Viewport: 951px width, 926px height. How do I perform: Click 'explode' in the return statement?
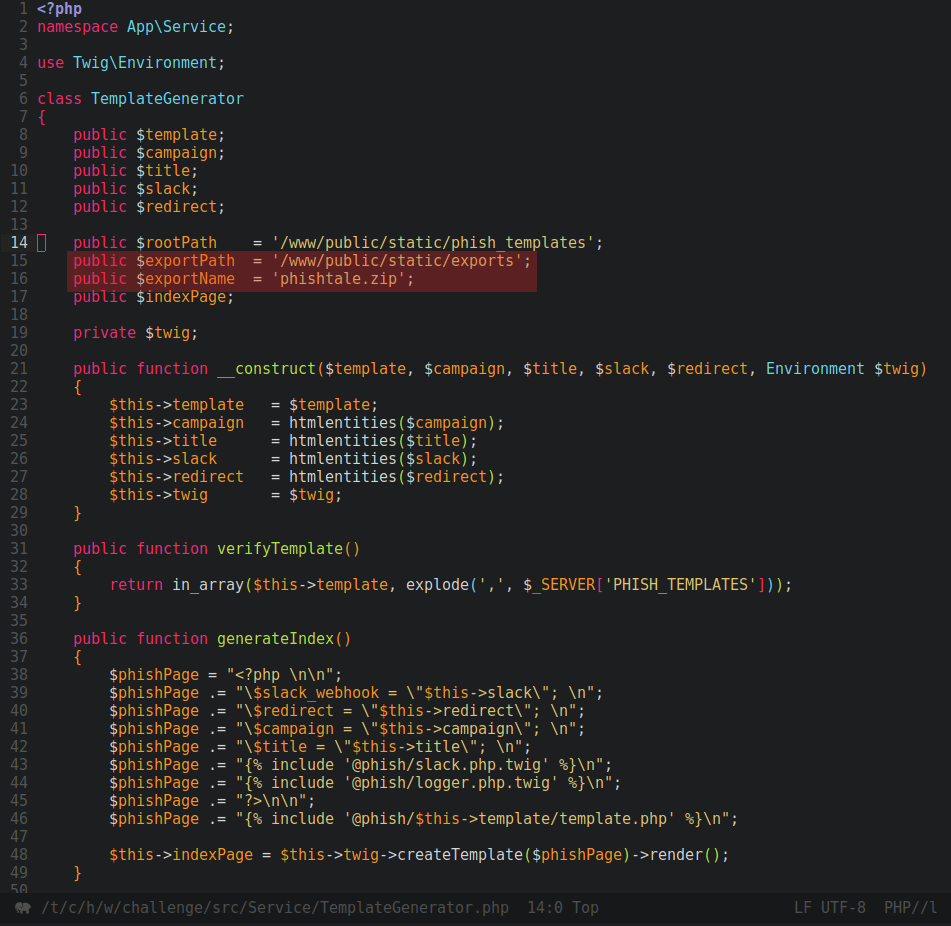[437, 585]
